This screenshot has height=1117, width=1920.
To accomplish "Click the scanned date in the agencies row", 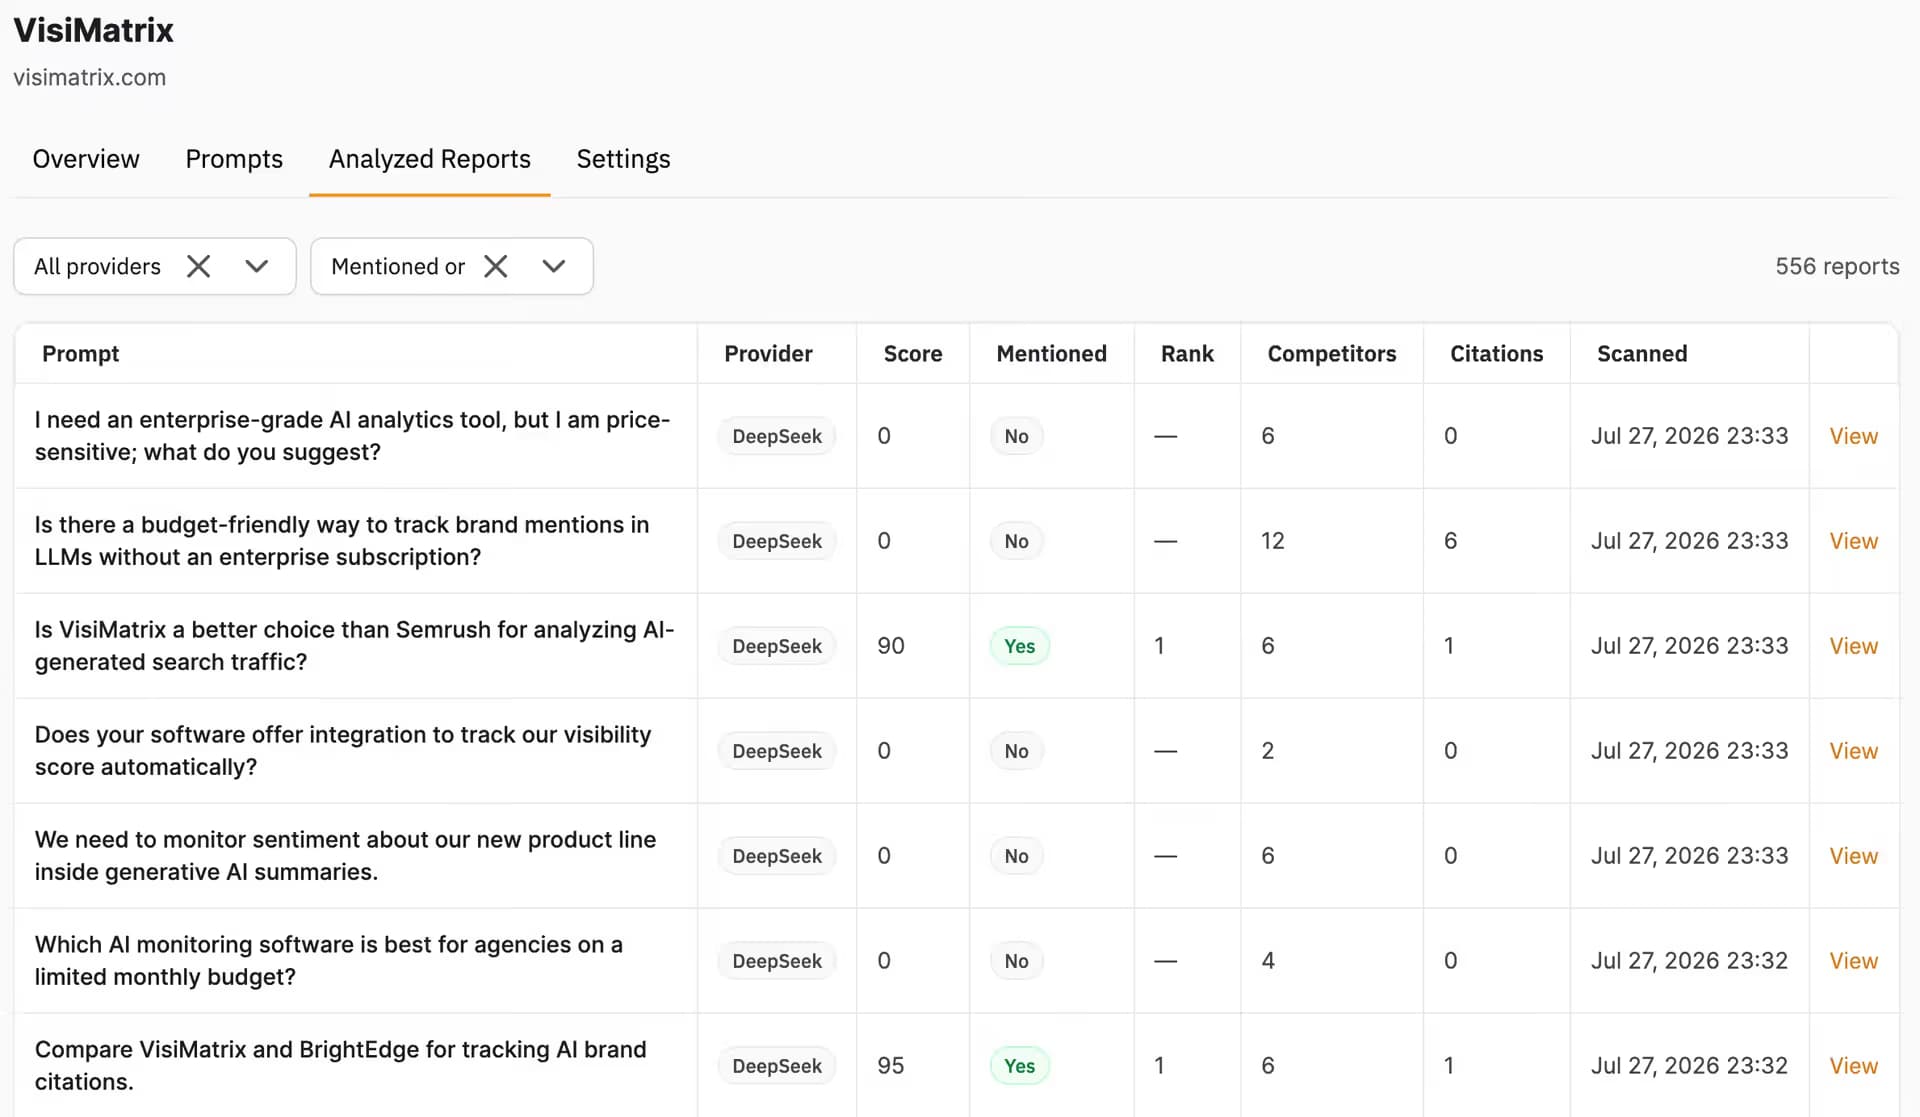I will [x=1690, y=961].
